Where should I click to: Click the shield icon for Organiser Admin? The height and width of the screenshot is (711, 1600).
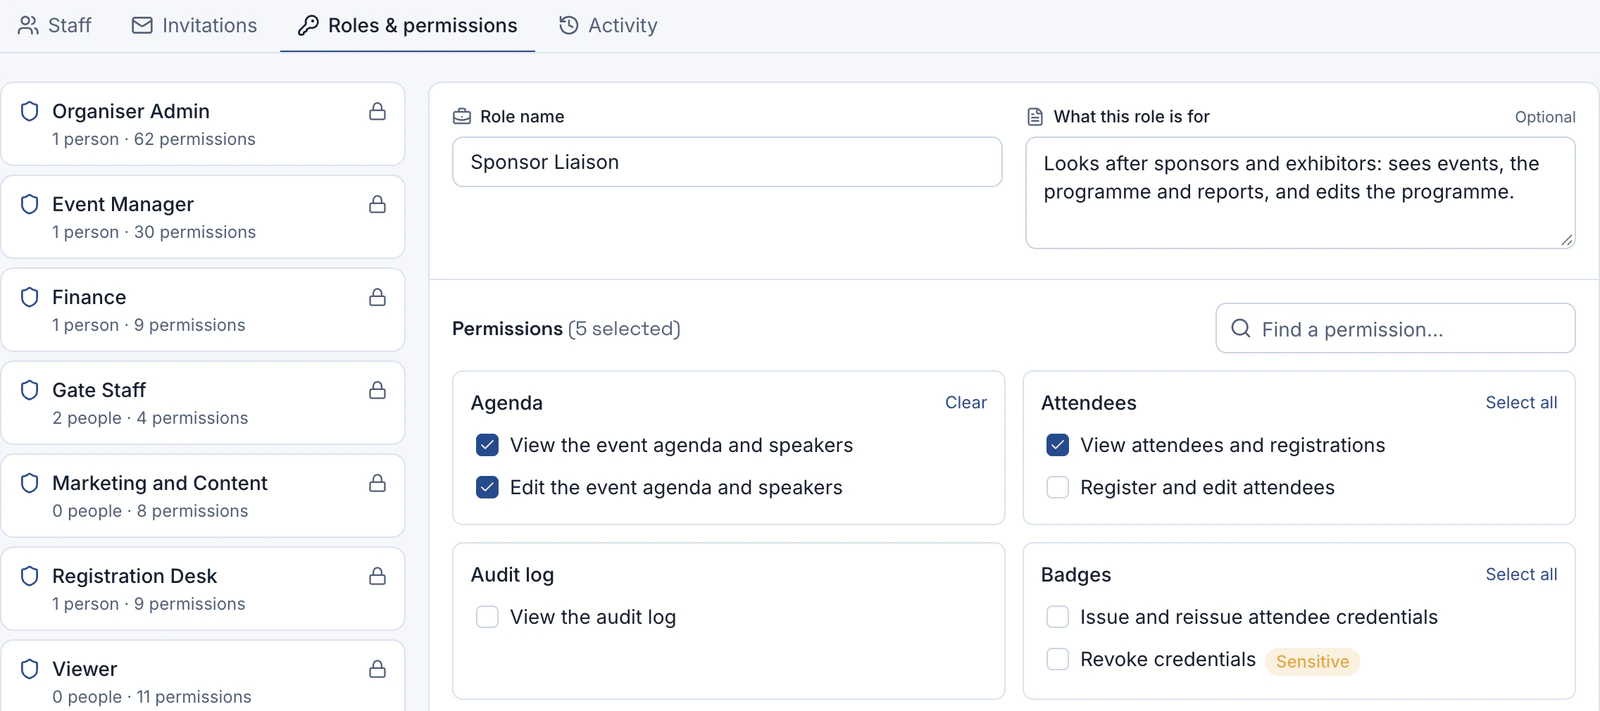30,111
